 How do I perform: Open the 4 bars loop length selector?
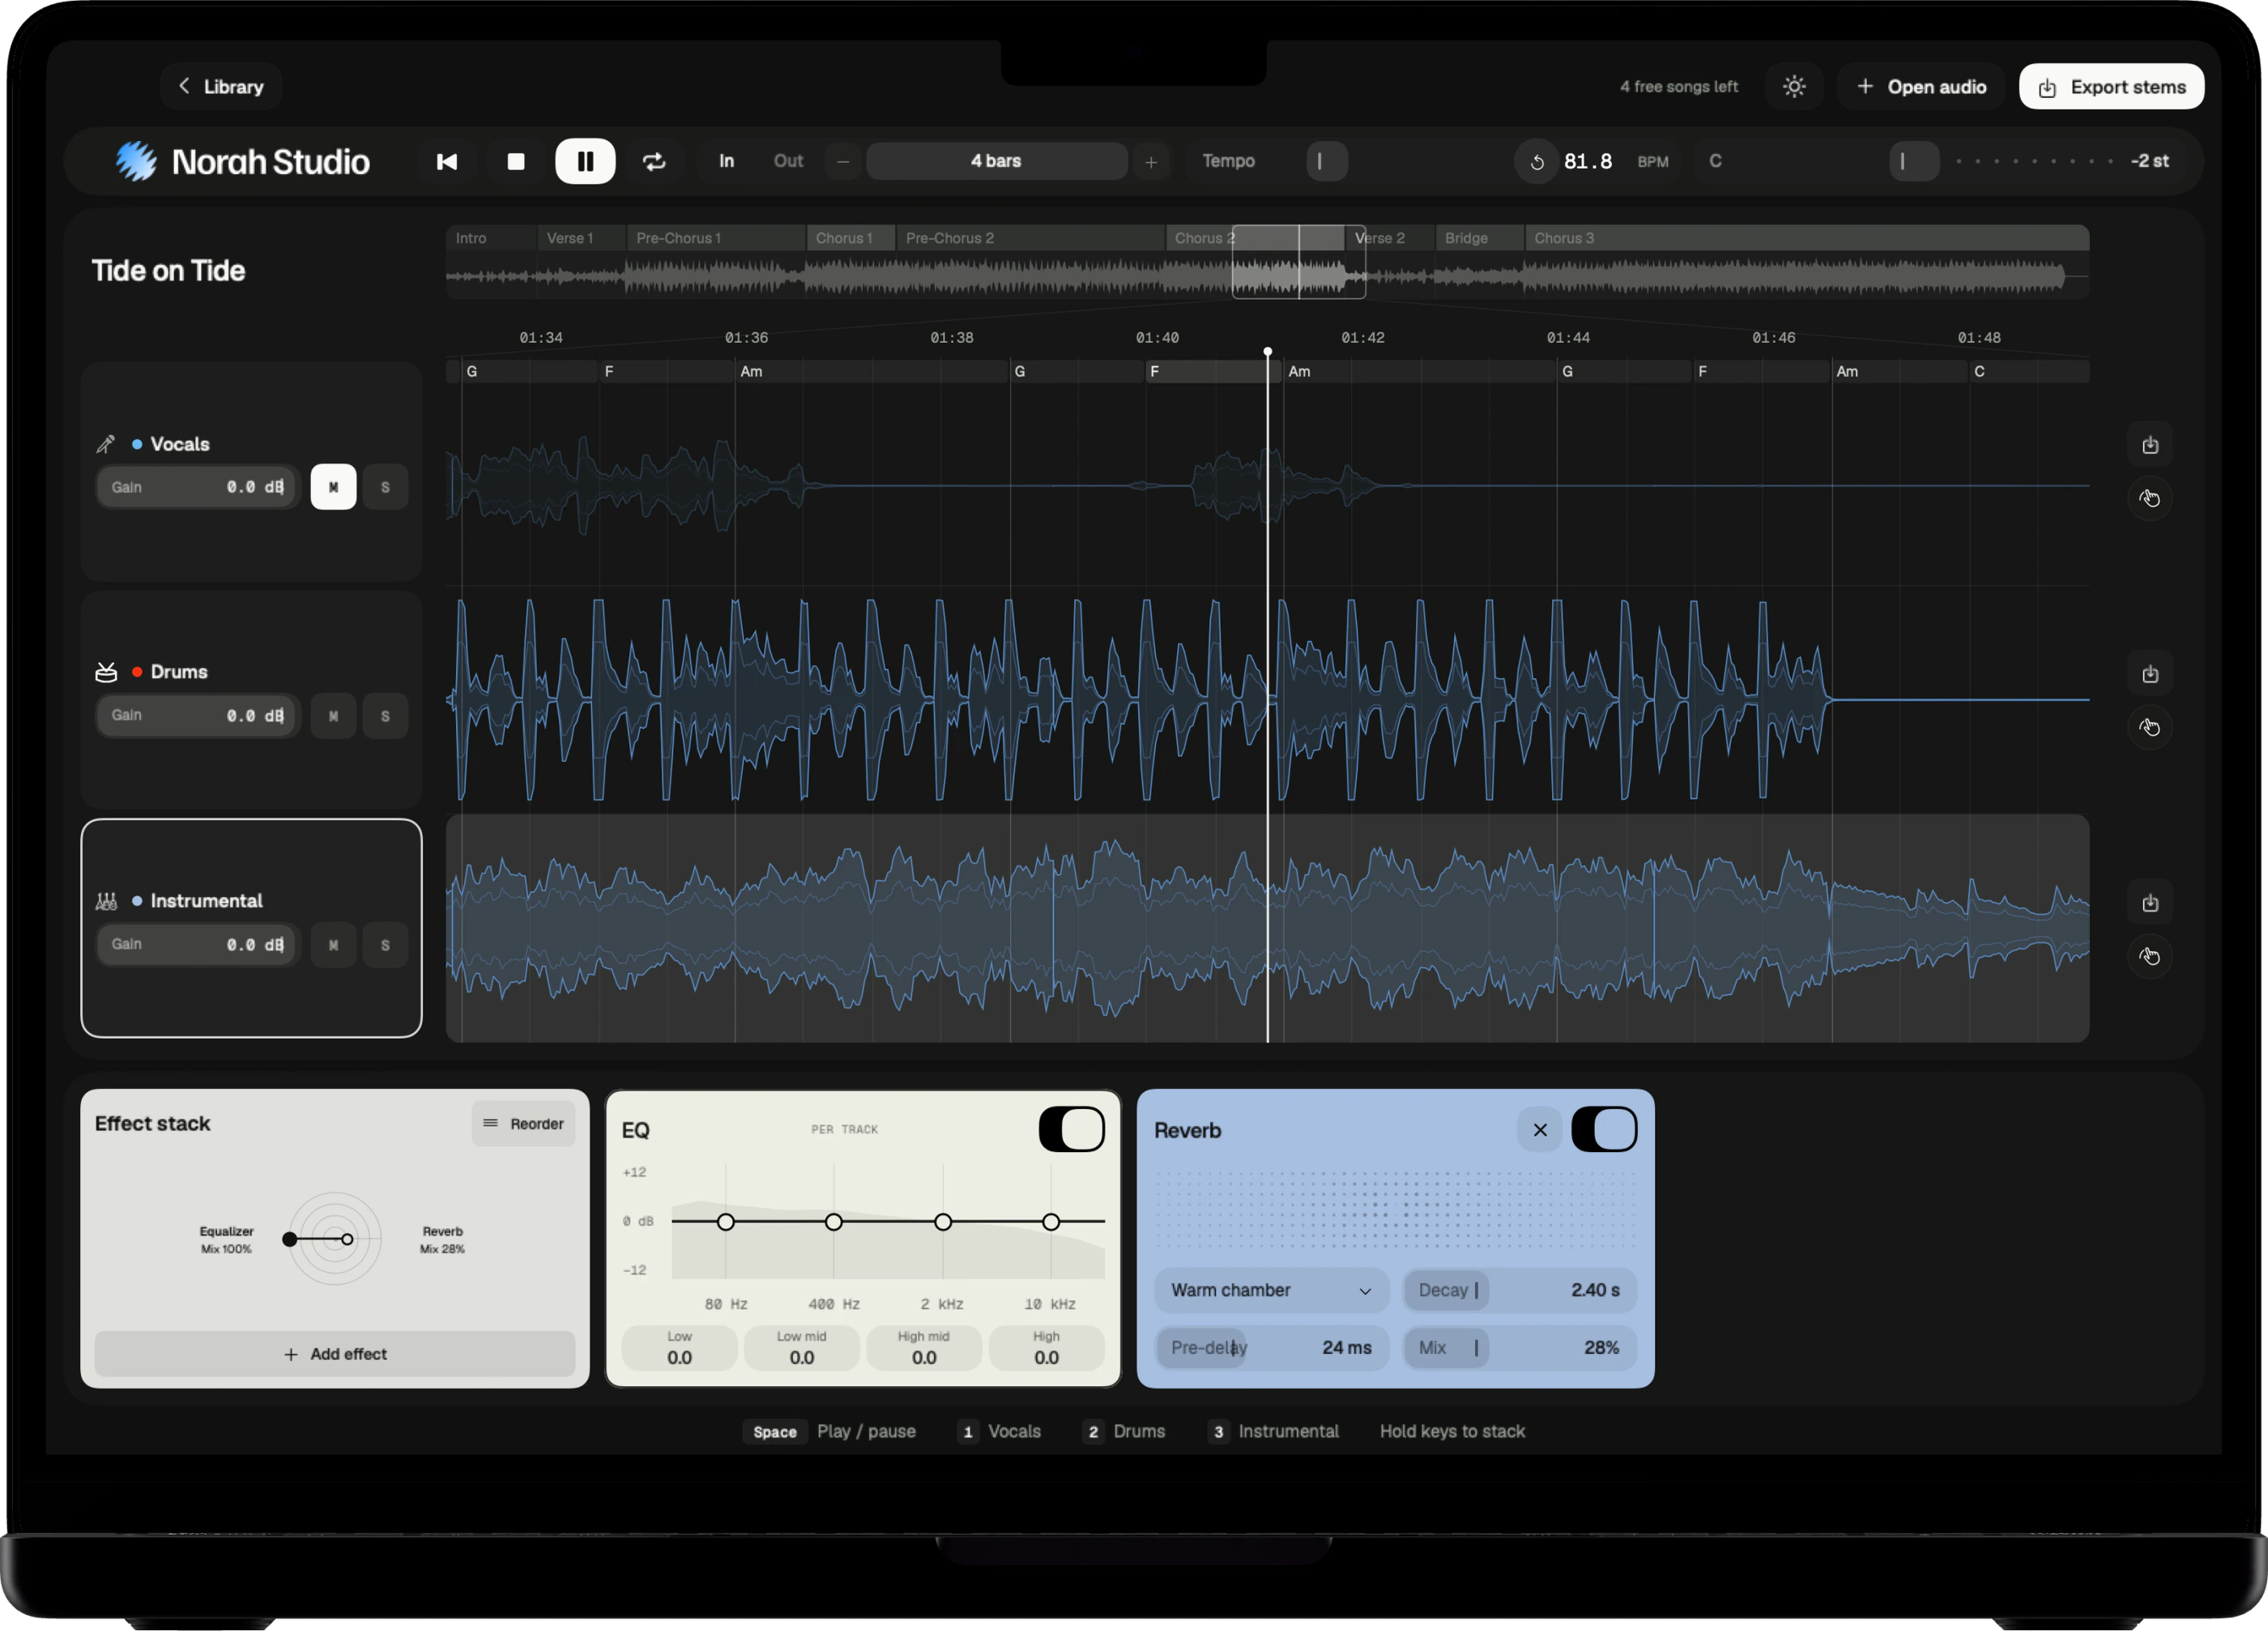pos(996,161)
